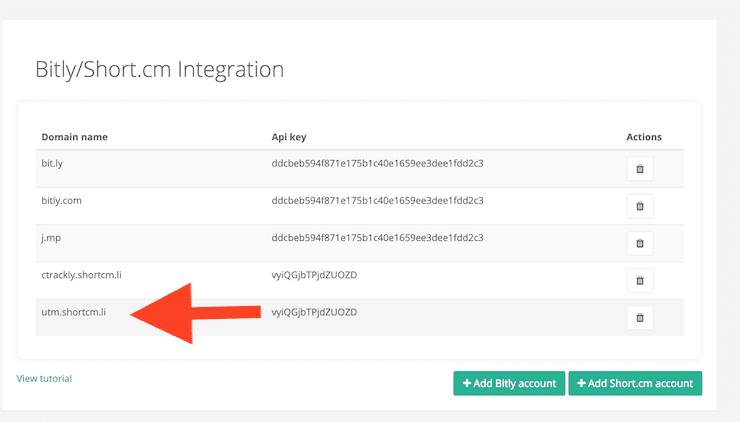This screenshot has height=422, width=740.
Task: Delete the bitly.com domain entry
Action: coord(639,206)
